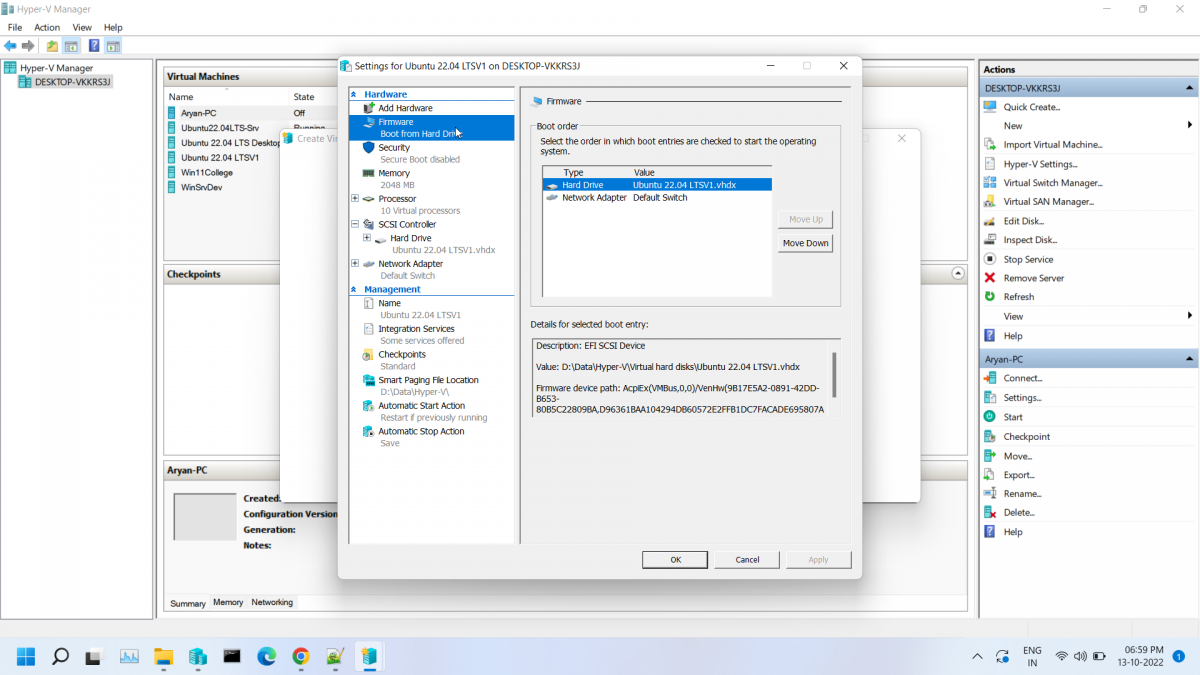Click Connect under Aryan-PC actions

(1022, 378)
